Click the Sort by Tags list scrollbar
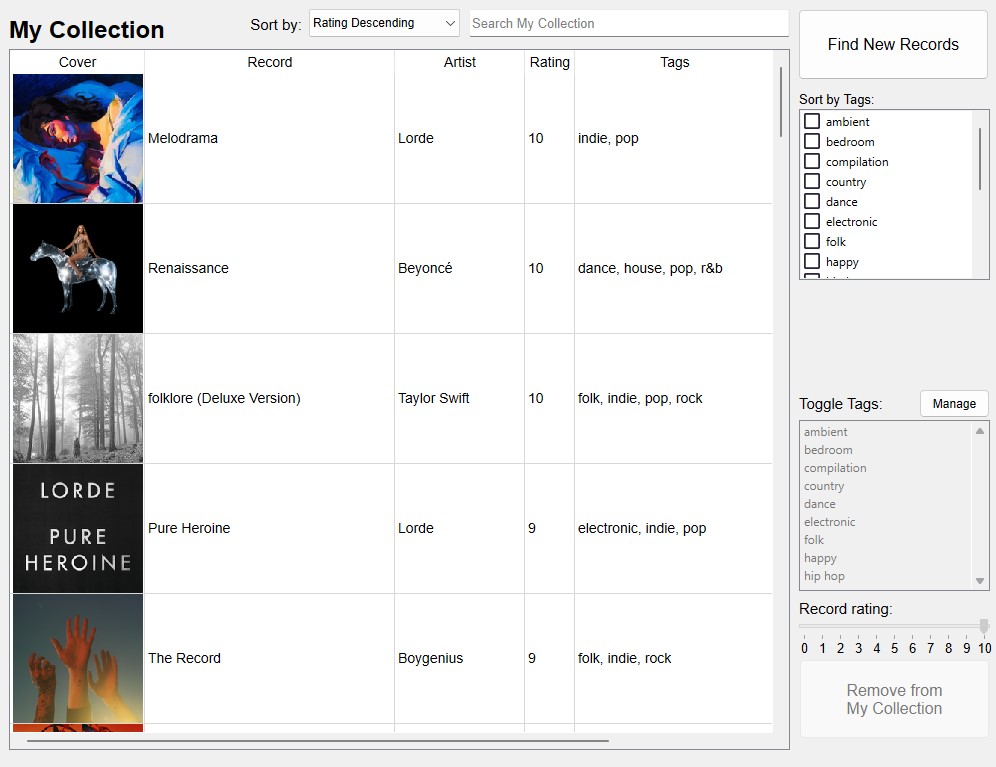This screenshot has height=767, width=996. [x=980, y=159]
